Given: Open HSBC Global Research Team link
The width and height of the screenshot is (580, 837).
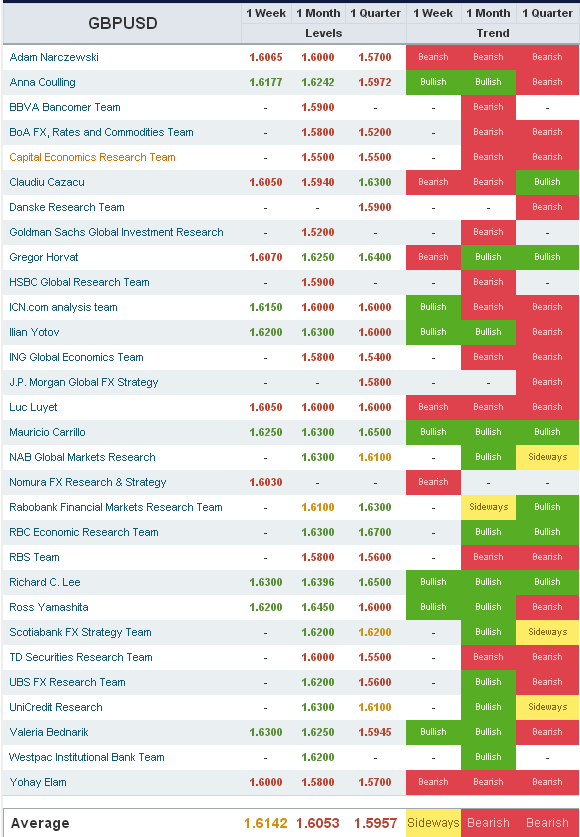Looking at the screenshot, I should [x=80, y=282].
